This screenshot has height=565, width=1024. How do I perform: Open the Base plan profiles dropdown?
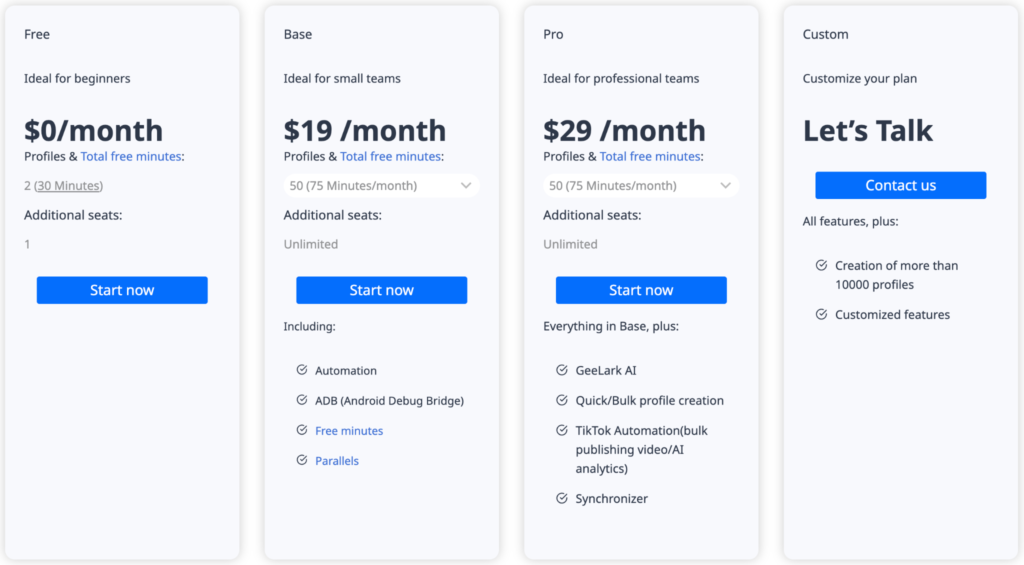coord(381,186)
